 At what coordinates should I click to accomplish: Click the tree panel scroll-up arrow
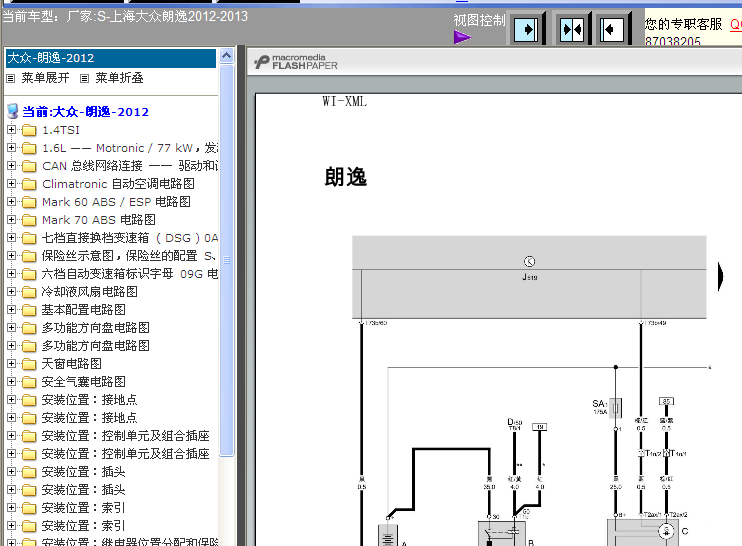pyautogui.click(x=227, y=56)
